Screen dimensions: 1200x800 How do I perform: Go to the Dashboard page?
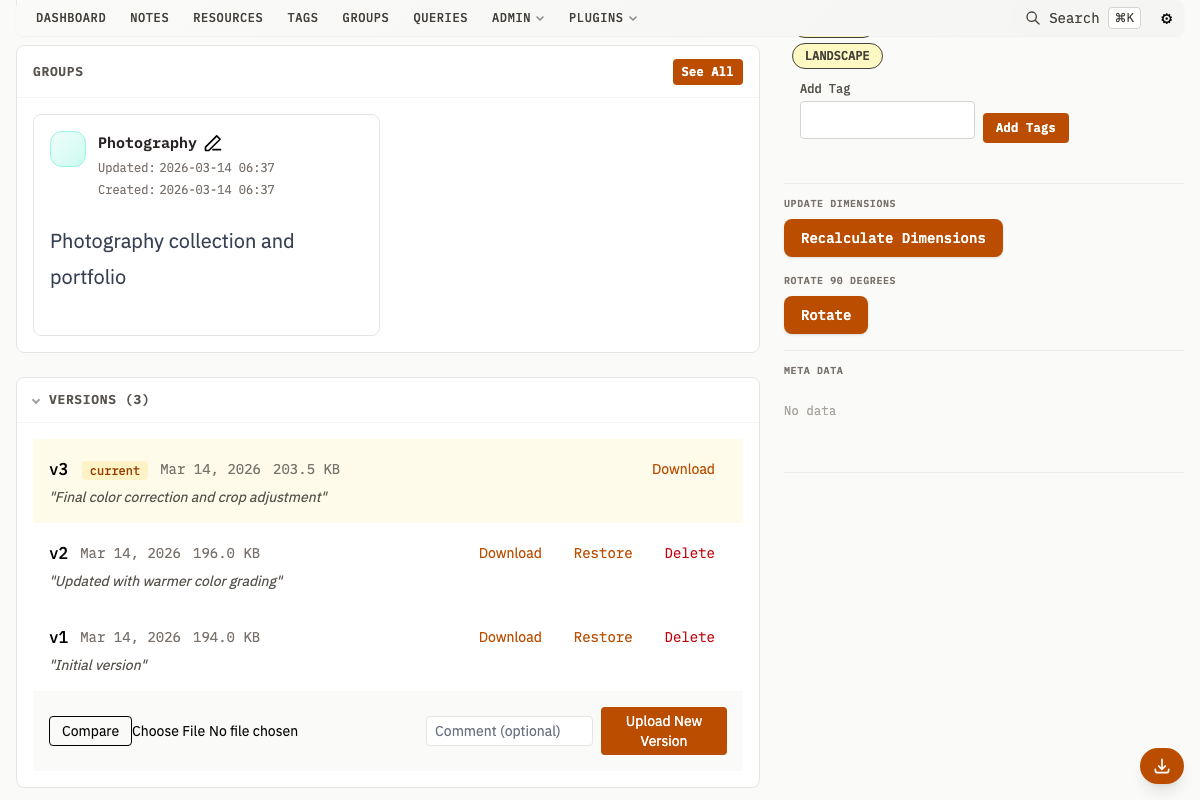(x=71, y=18)
